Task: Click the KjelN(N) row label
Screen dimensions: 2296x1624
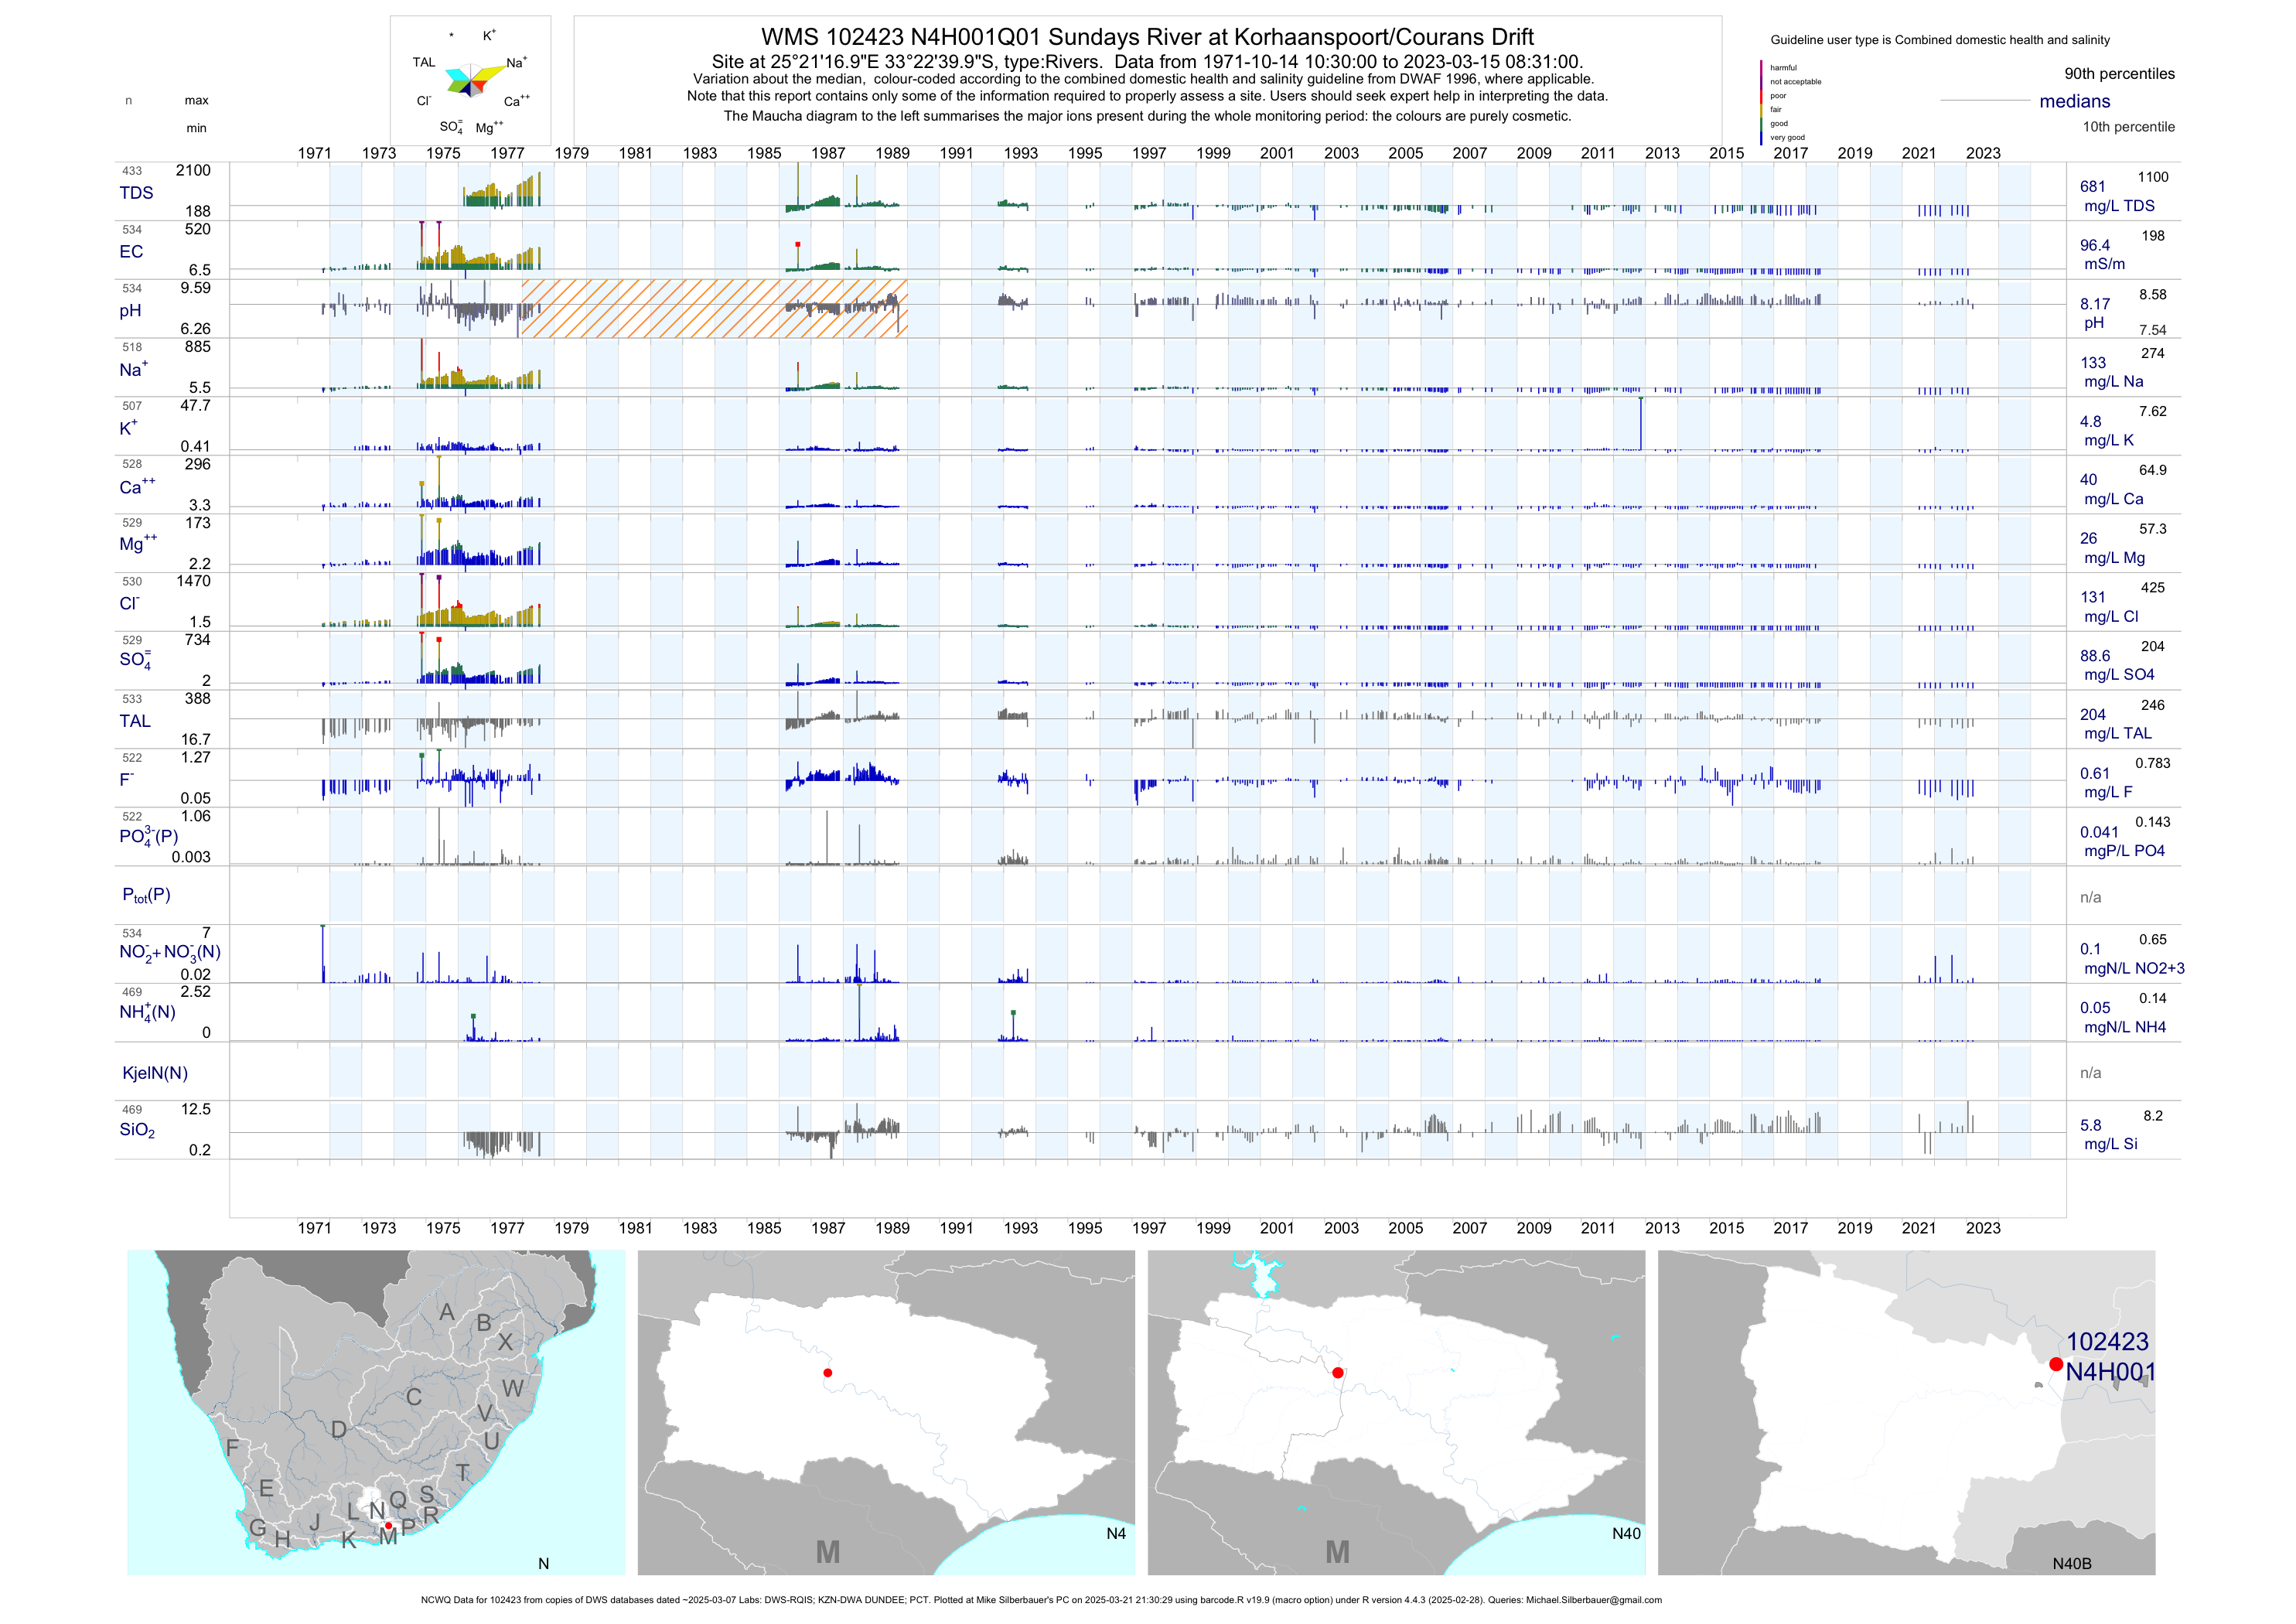Action: point(155,1073)
